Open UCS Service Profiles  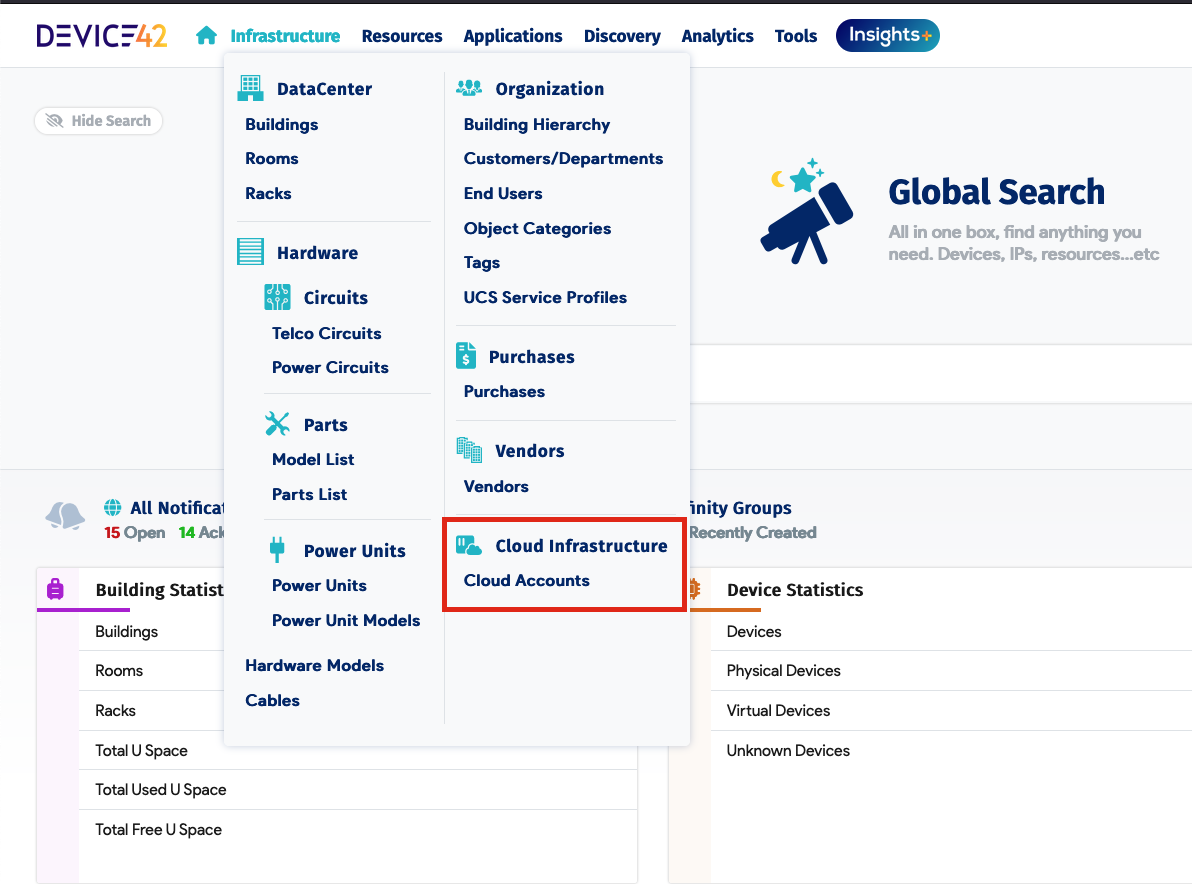click(545, 298)
